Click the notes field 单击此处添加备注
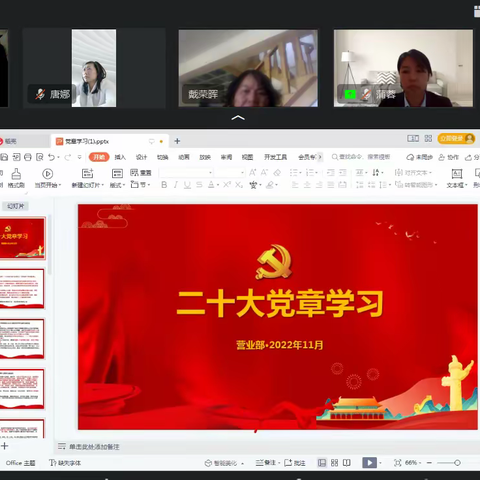This screenshot has height=480, width=480. click(94, 447)
